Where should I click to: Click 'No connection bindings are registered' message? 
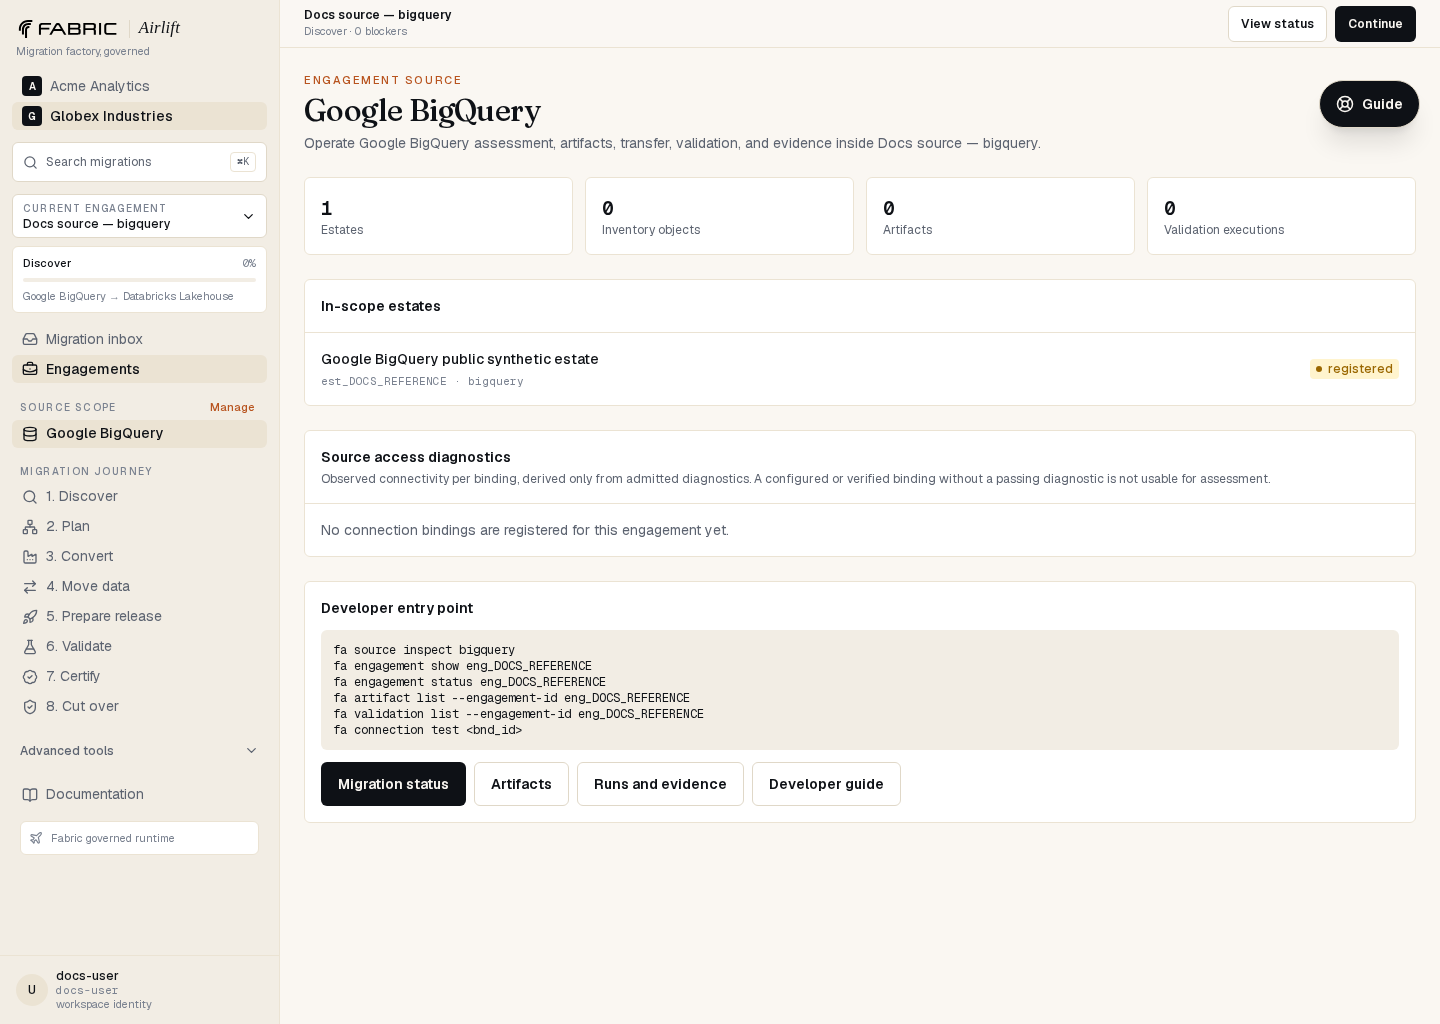[x=525, y=530]
